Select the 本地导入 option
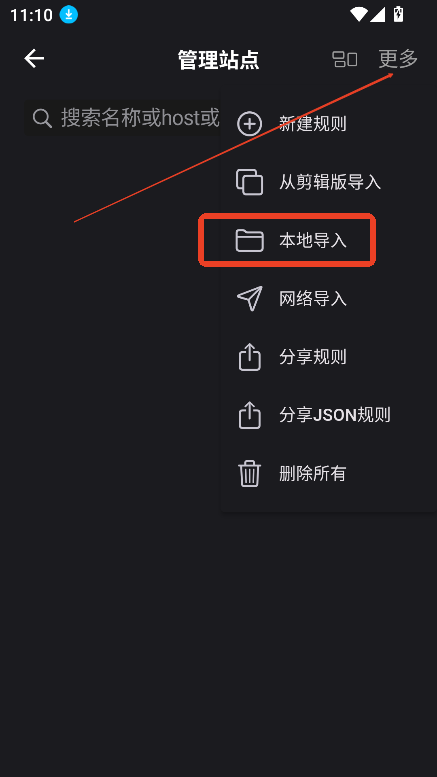This screenshot has width=437, height=777. tap(313, 241)
